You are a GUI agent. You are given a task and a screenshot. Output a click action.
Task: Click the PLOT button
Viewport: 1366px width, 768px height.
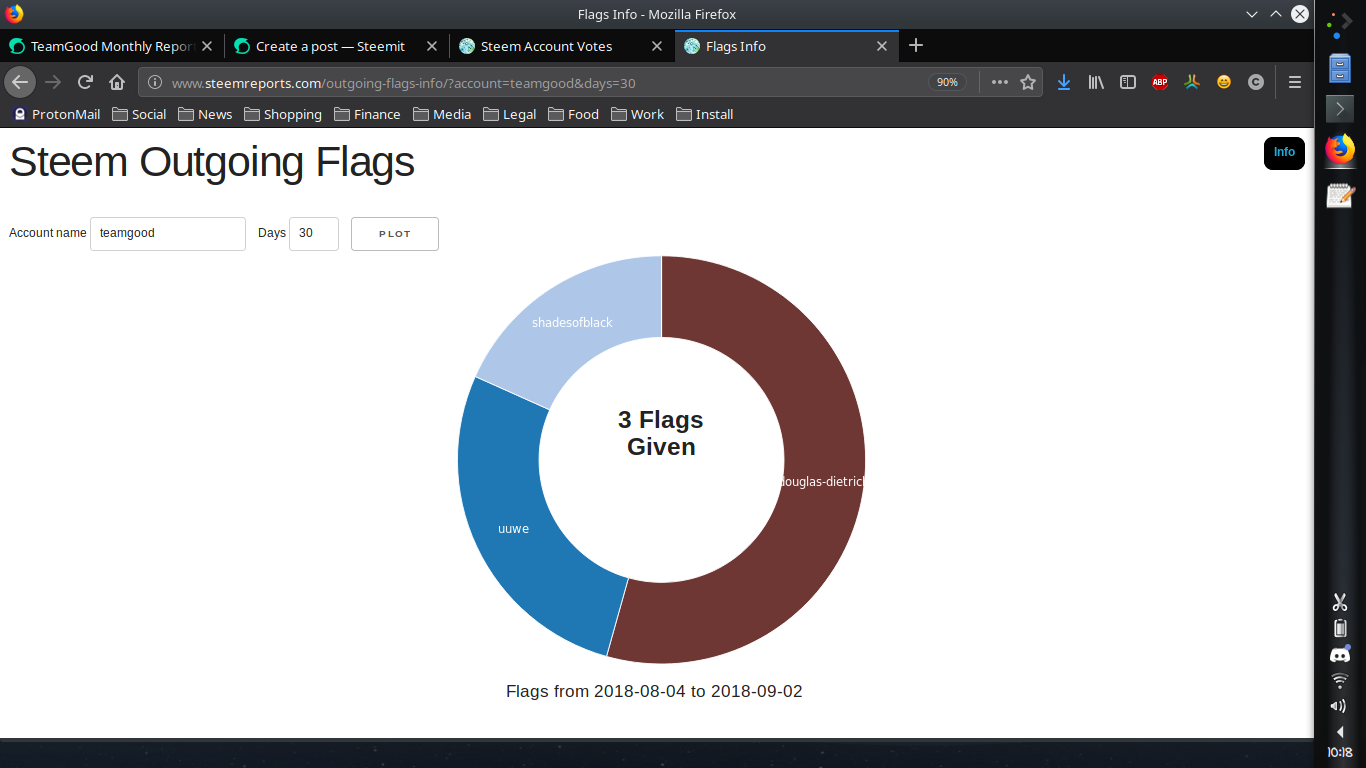(x=395, y=234)
